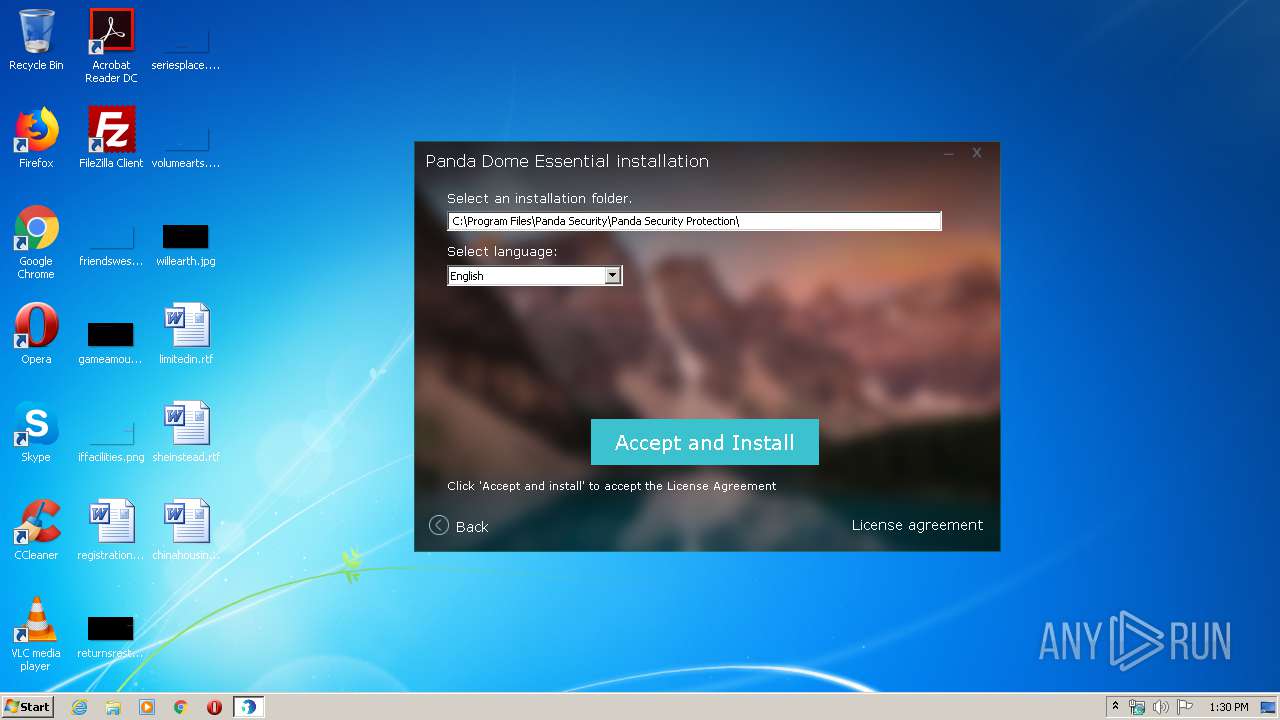Click the 1:30 PM taskbar clock
Screen dimensions: 1280x720
coord(1229,707)
